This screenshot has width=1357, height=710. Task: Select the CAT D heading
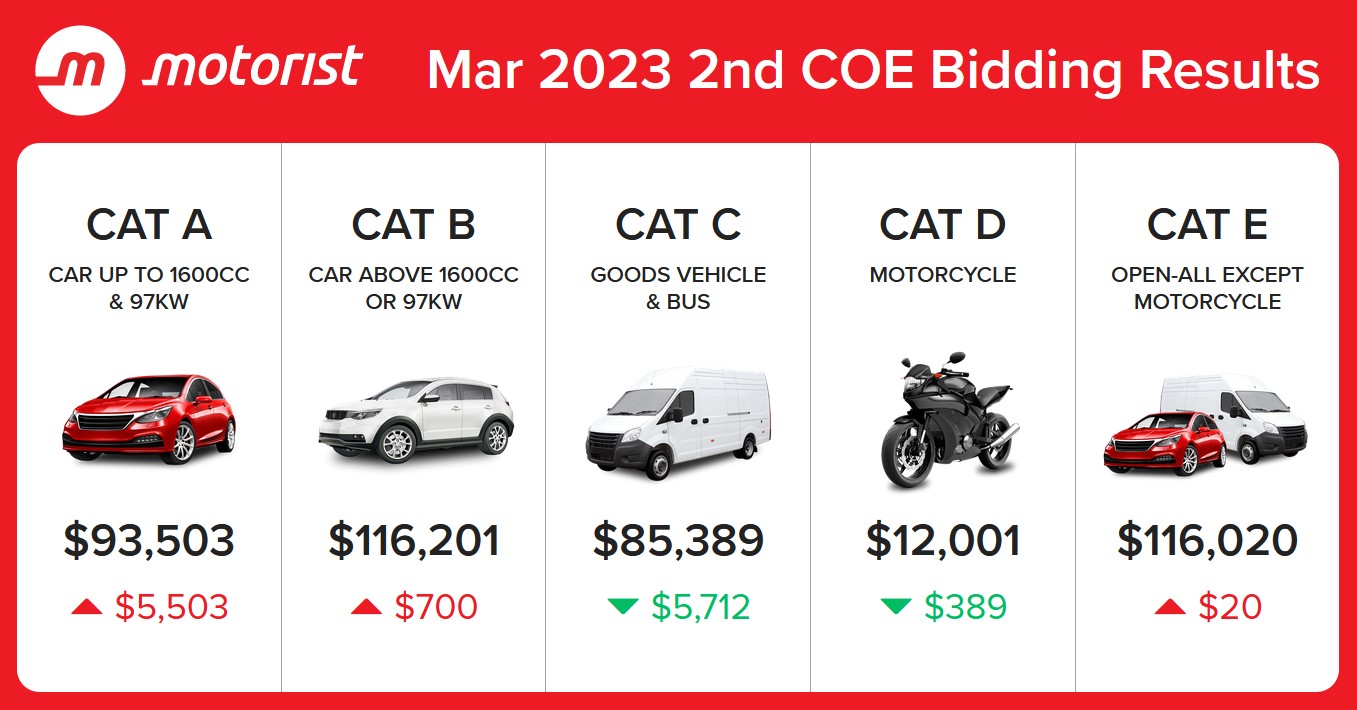coord(943,225)
